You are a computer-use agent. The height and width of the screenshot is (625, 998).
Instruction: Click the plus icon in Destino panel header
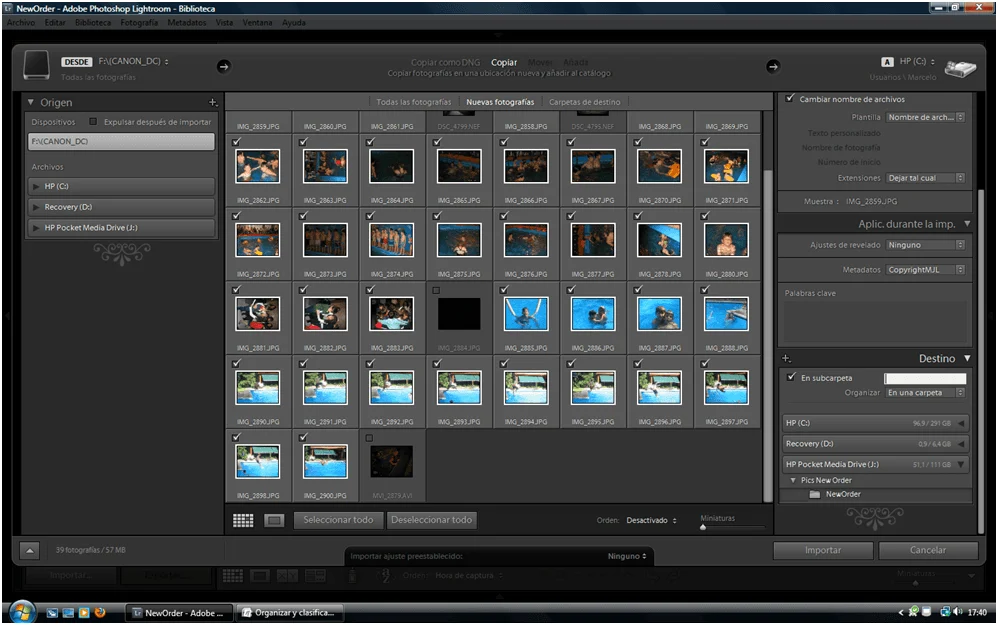[x=786, y=358]
